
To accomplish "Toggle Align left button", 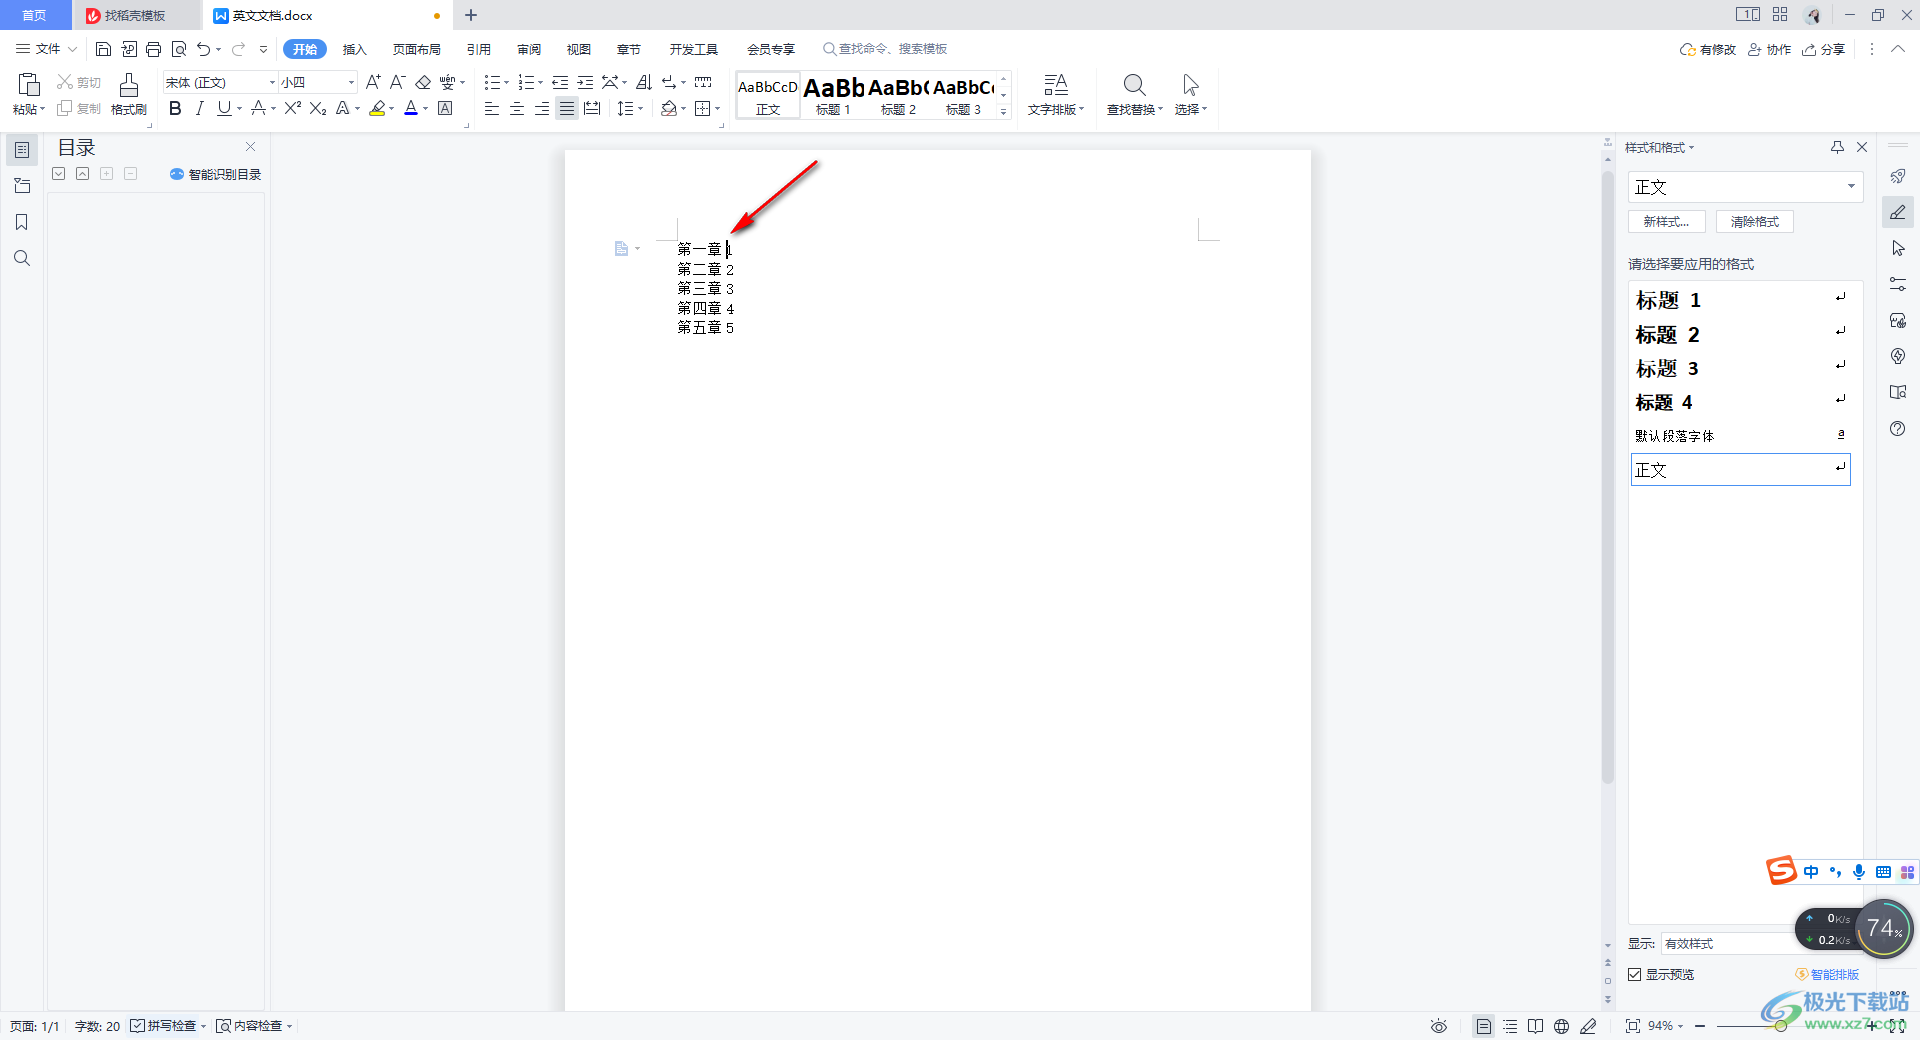I will pos(492,108).
